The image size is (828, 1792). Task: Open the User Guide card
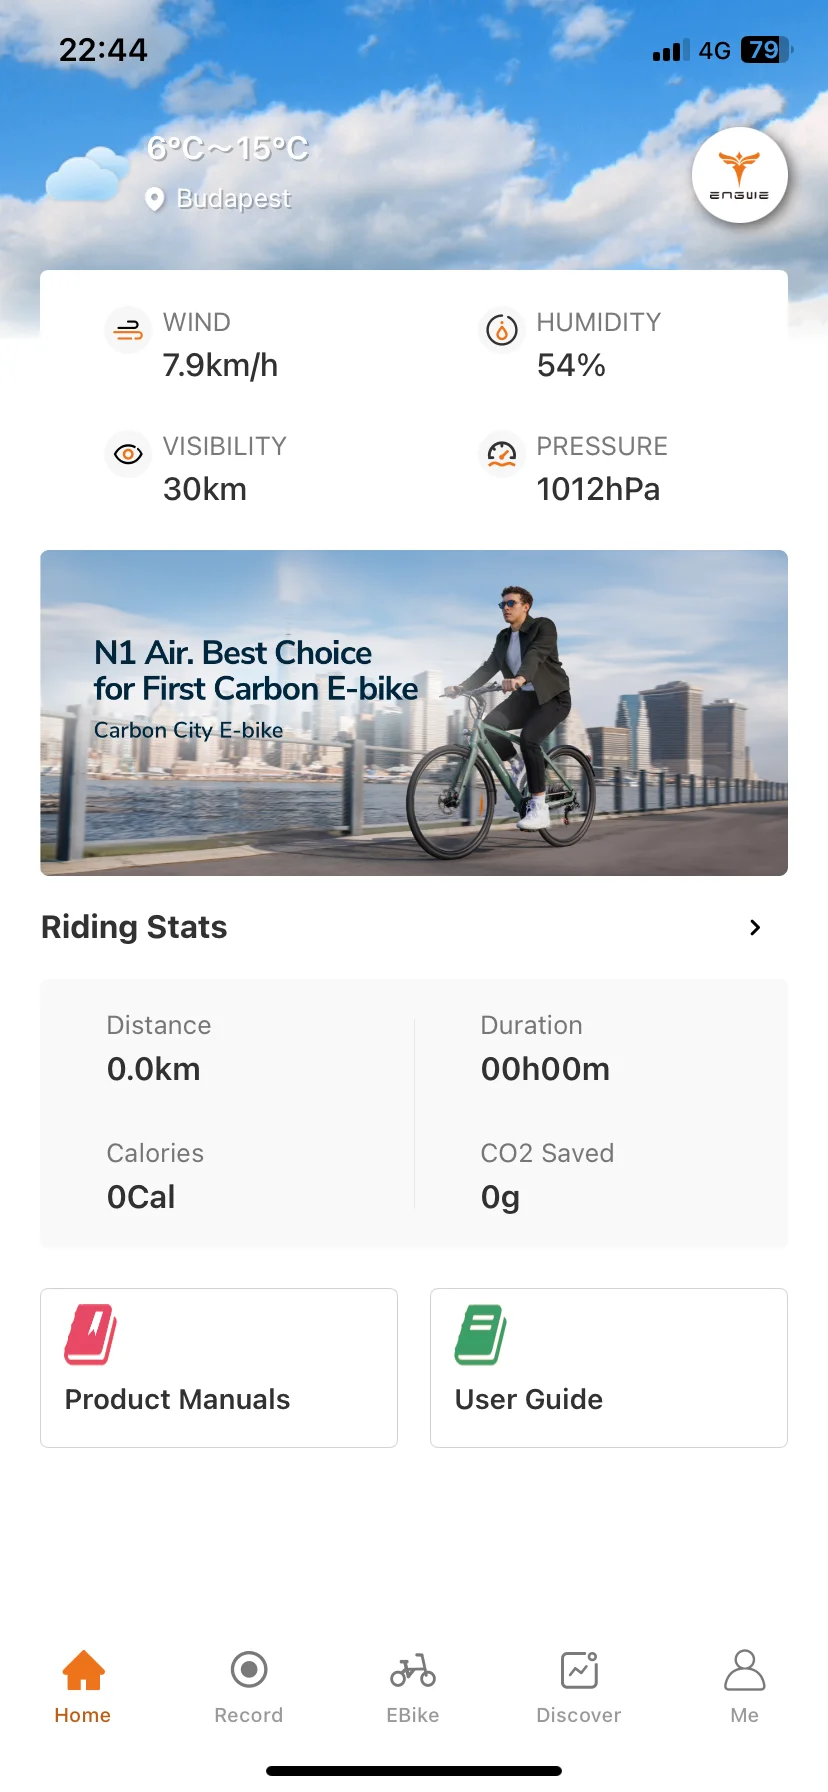609,1367
